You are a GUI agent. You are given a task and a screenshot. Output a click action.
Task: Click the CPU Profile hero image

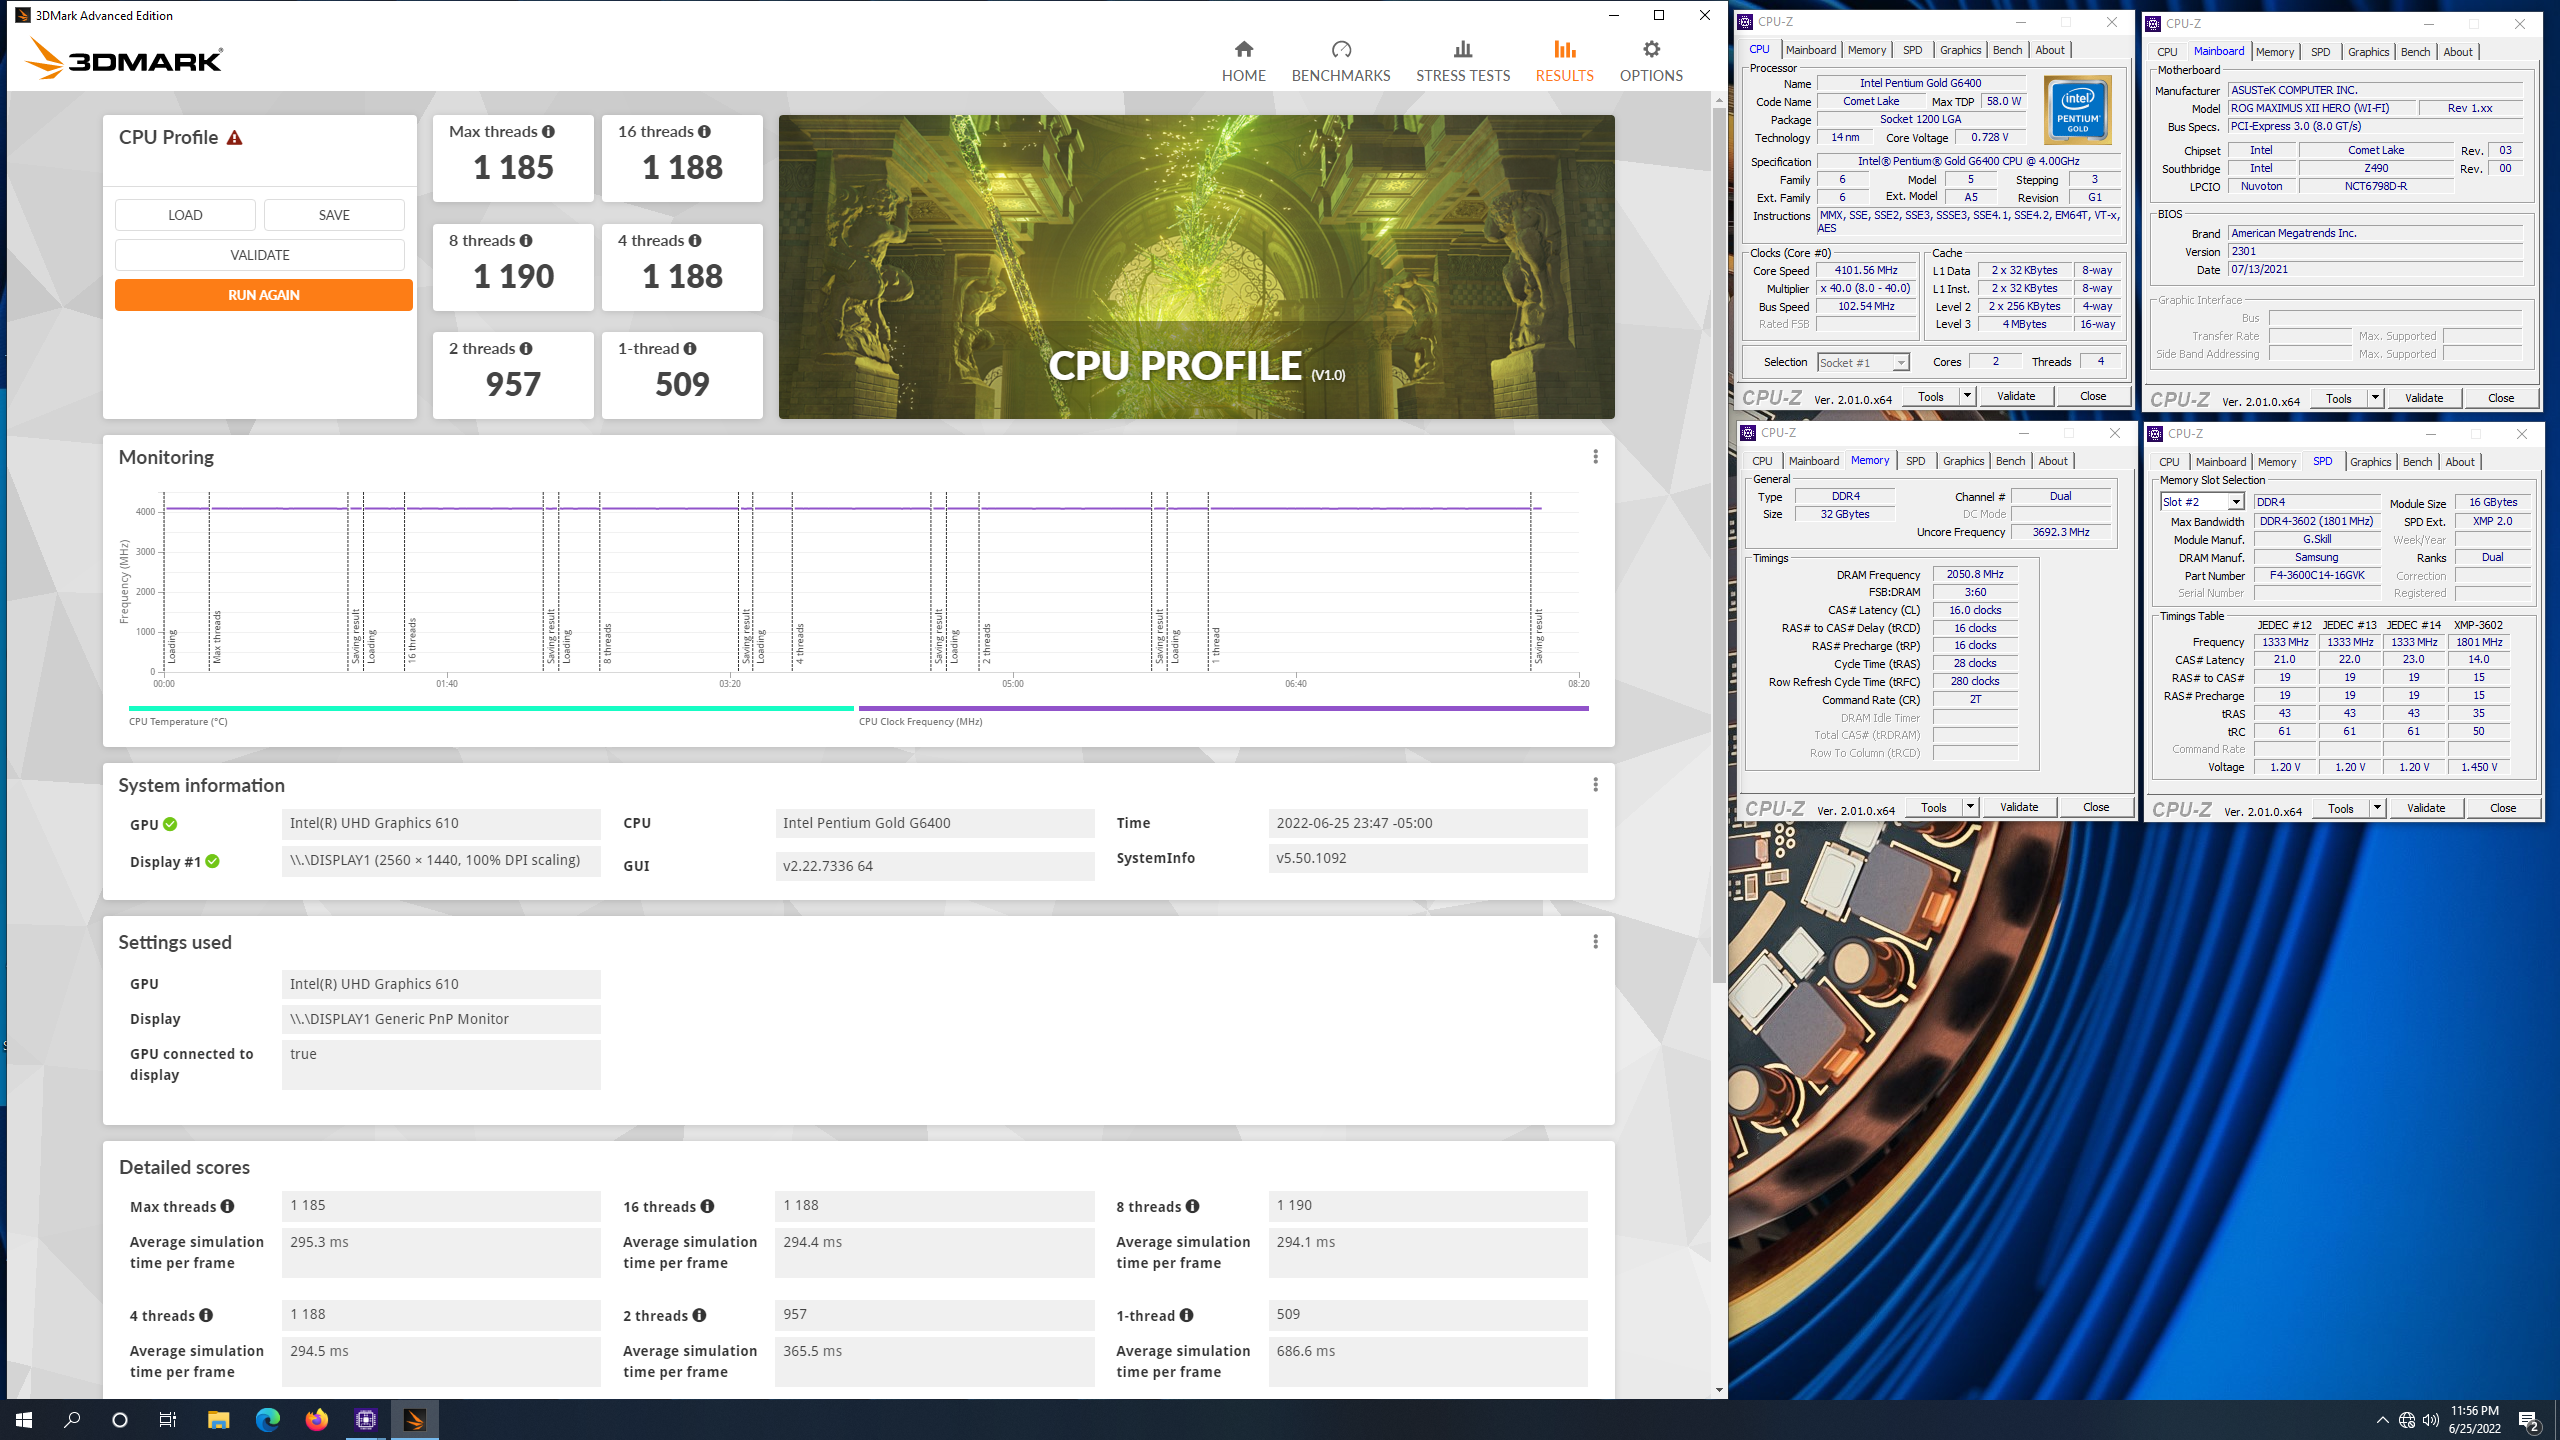click(1196, 266)
